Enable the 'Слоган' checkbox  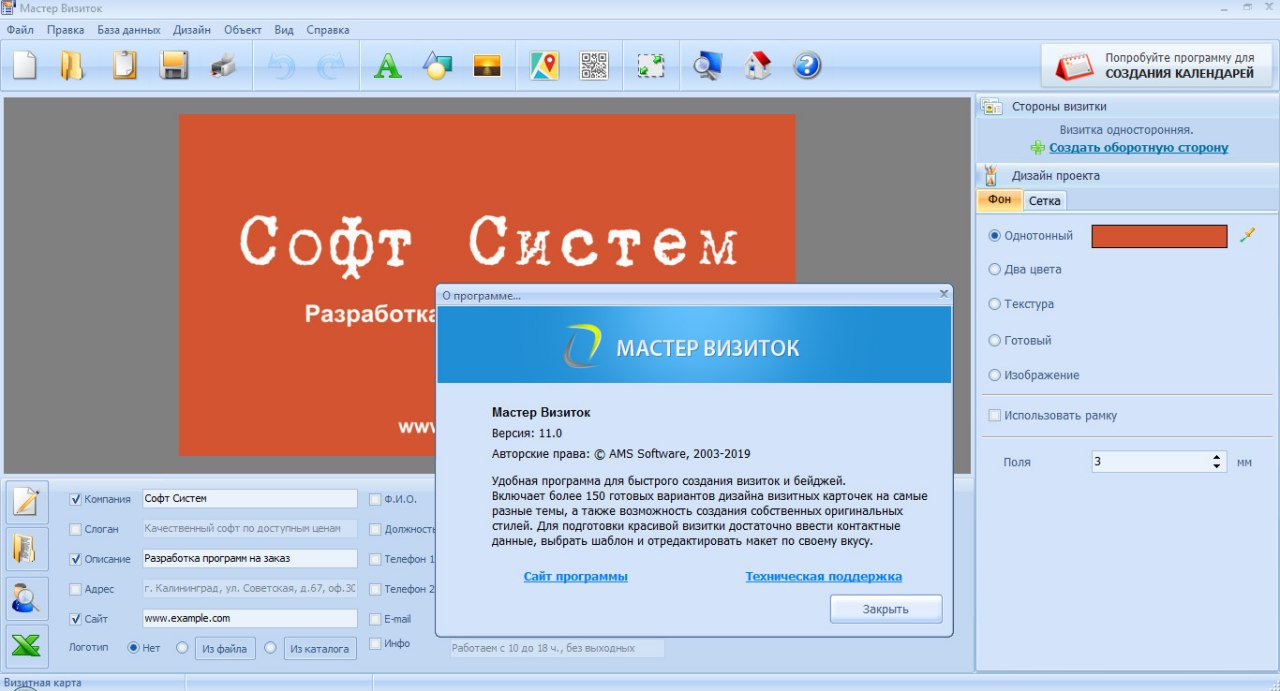pyautogui.click(x=76, y=529)
